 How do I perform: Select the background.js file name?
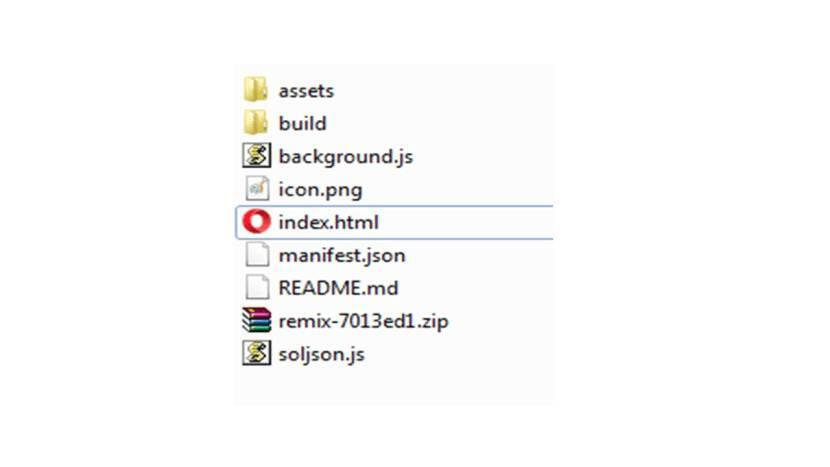coord(345,157)
